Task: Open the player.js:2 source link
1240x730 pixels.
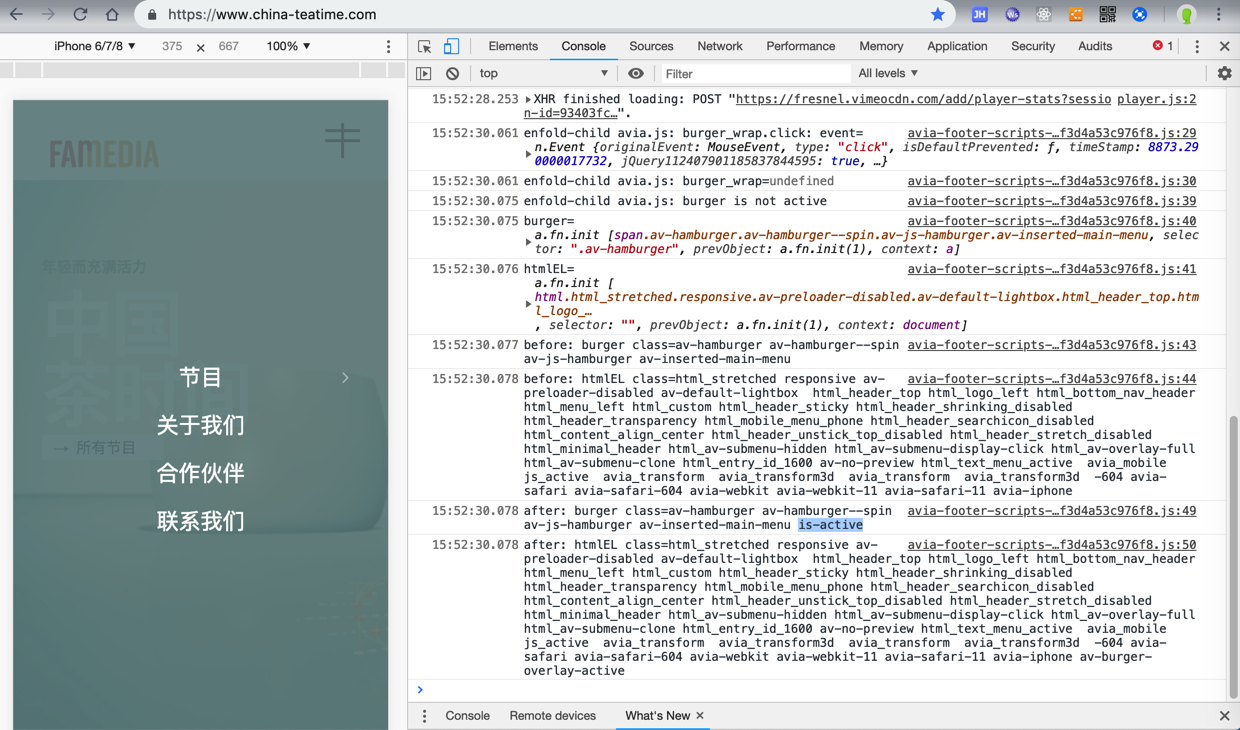Action: pyautogui.click(x=1156, y=99)
